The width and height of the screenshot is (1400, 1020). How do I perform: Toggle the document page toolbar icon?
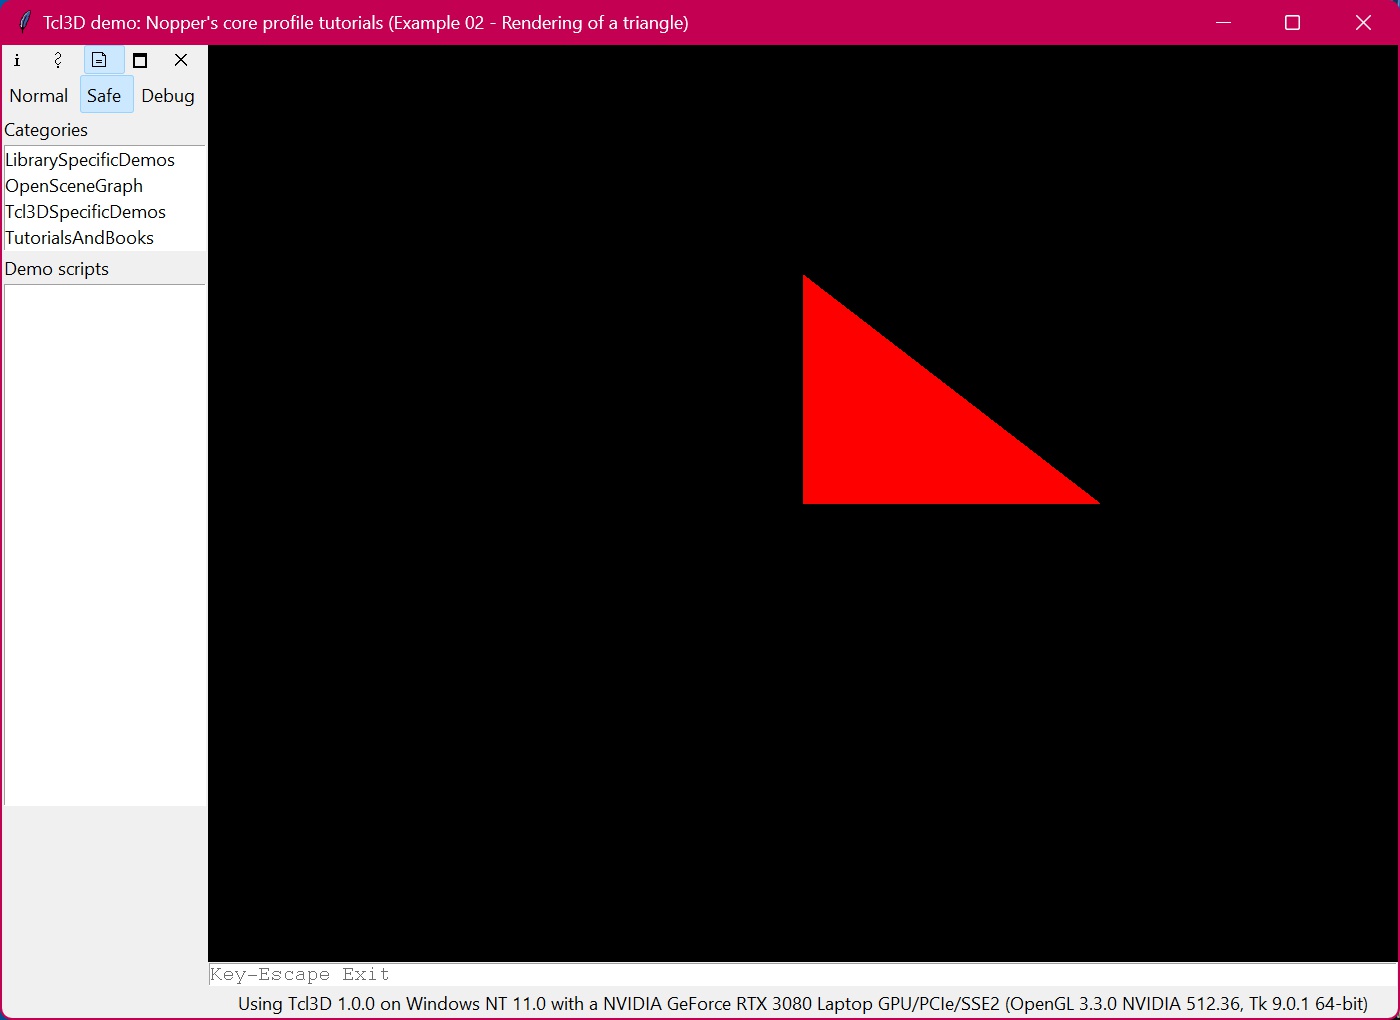pyautogui.click(x=99, y=60)
